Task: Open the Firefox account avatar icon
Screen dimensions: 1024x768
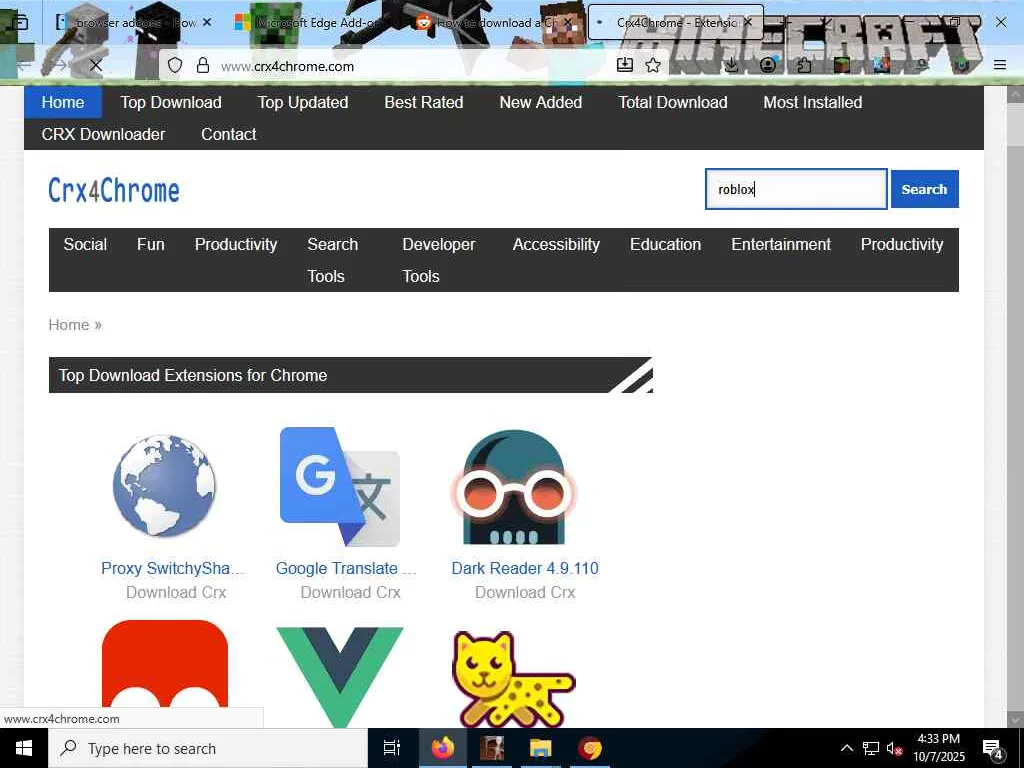Action: [768, 65]
